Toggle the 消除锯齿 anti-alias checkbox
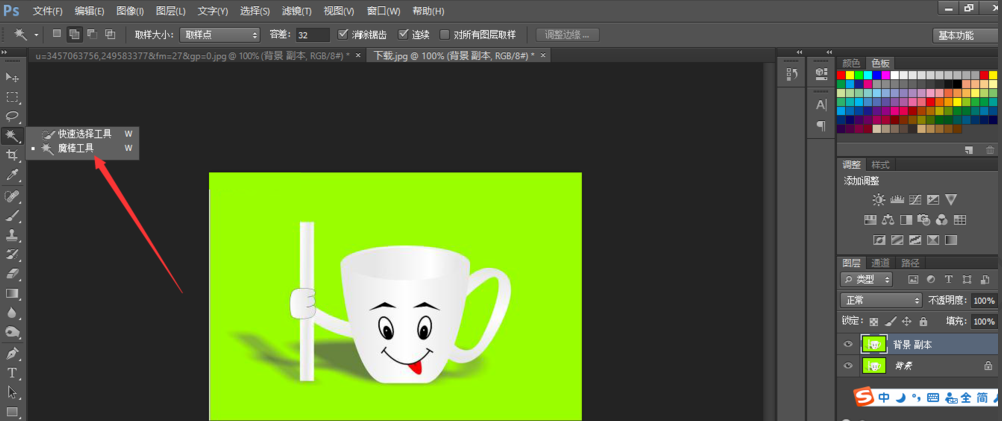 344,34
